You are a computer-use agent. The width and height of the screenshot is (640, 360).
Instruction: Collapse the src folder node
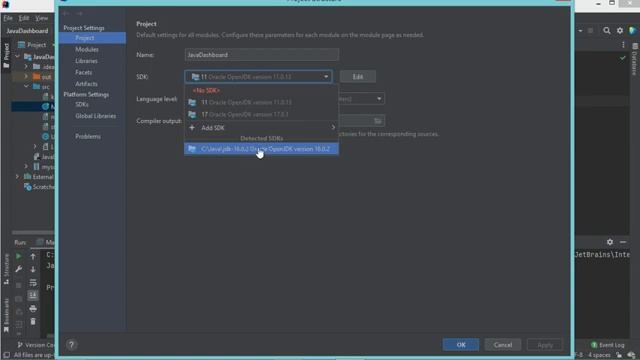coord(27,87)
